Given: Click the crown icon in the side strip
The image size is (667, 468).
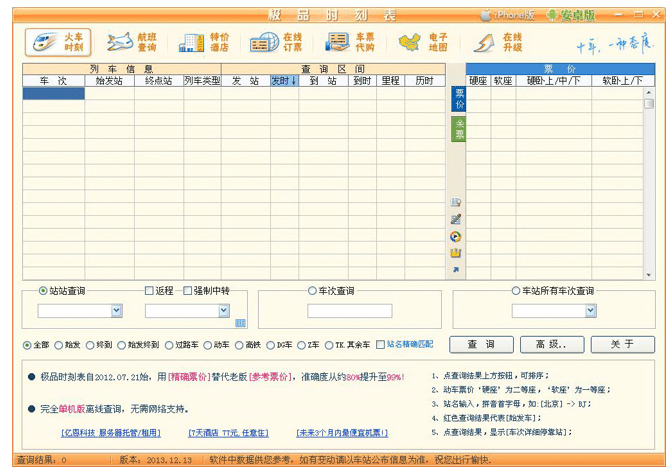Looking at the screenshot, I should pos(456,253).
